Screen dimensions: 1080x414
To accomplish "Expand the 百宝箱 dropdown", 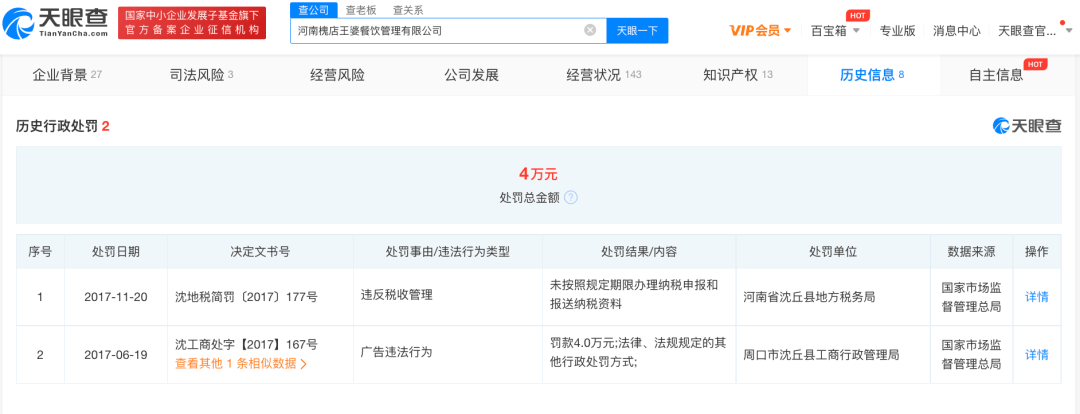I will tap(834, 30).
